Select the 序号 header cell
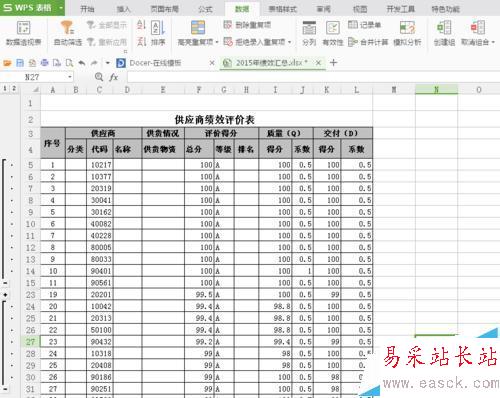The height and width of the screenshot is (398, 500). (53, 143)
